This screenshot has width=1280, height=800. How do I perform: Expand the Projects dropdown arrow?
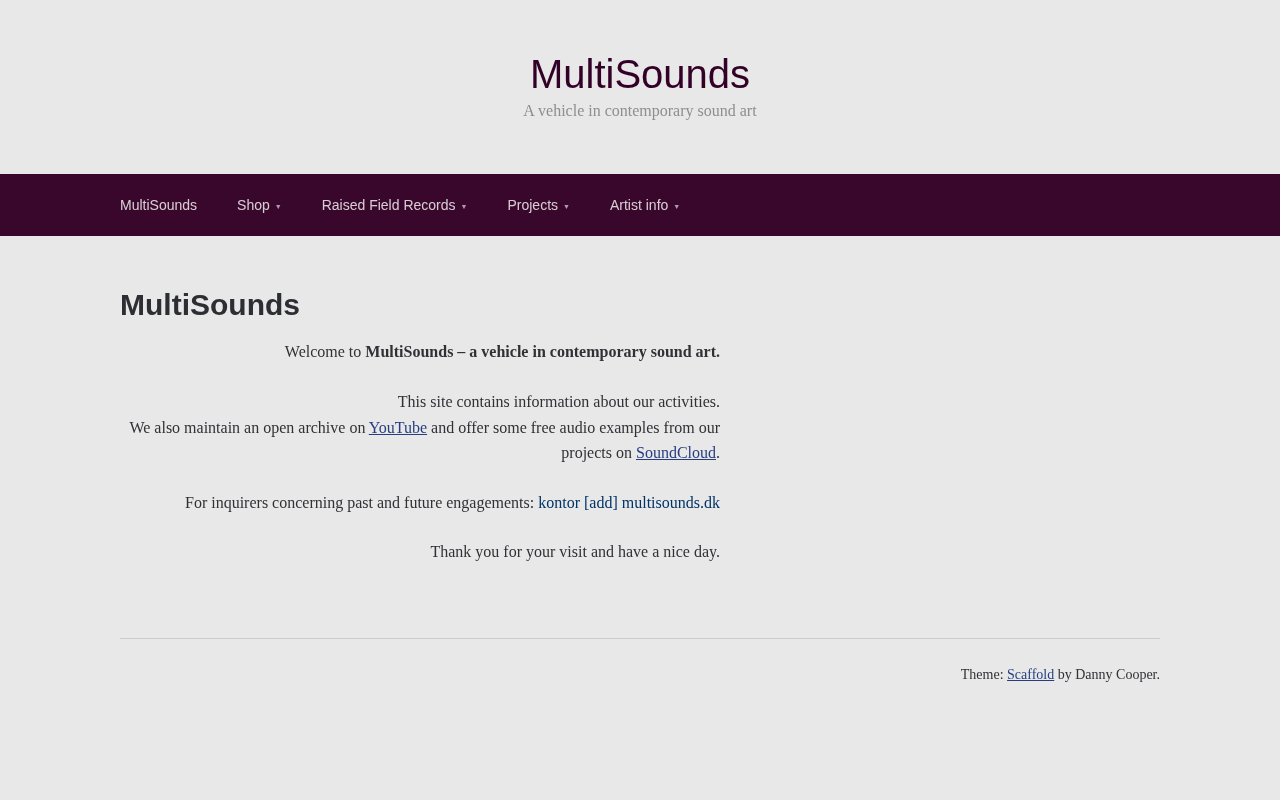click(x=566, y=207)
